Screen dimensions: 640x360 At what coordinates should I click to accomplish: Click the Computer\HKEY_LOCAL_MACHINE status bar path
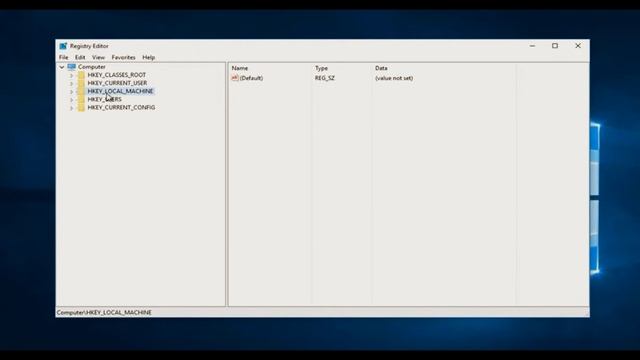pyautogui.click(x=104, y=313)
